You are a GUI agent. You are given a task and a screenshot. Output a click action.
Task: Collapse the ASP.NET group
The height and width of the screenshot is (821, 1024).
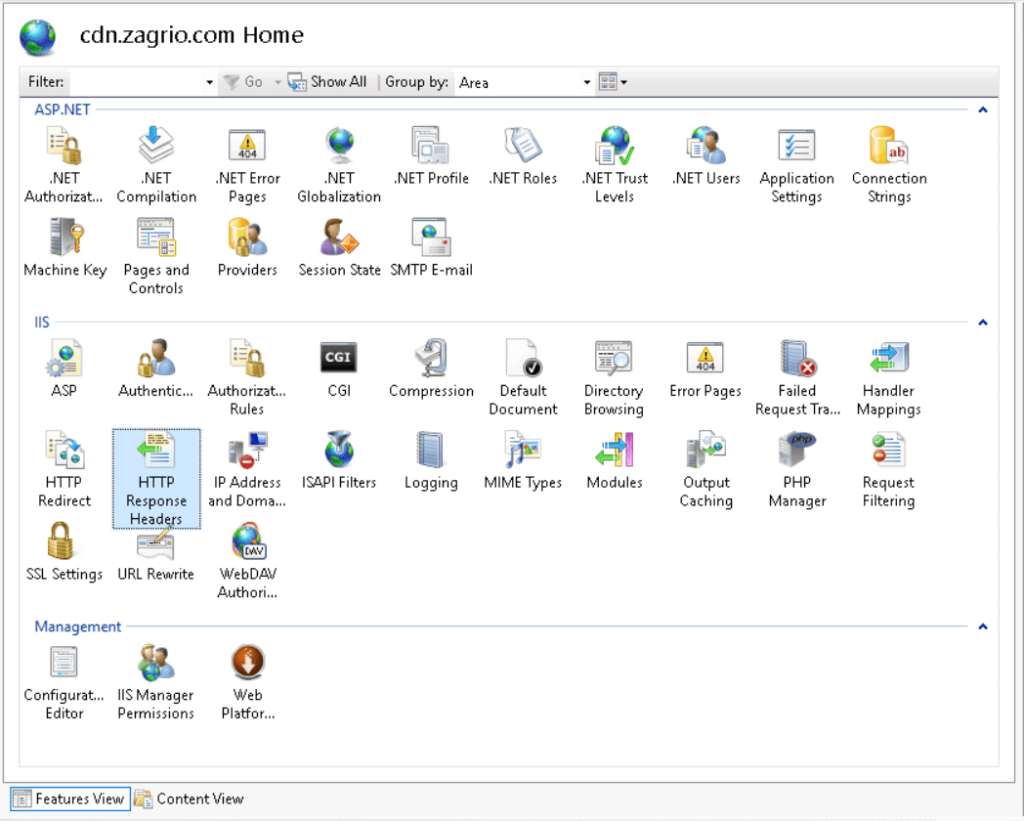click(x=983, y=110)
